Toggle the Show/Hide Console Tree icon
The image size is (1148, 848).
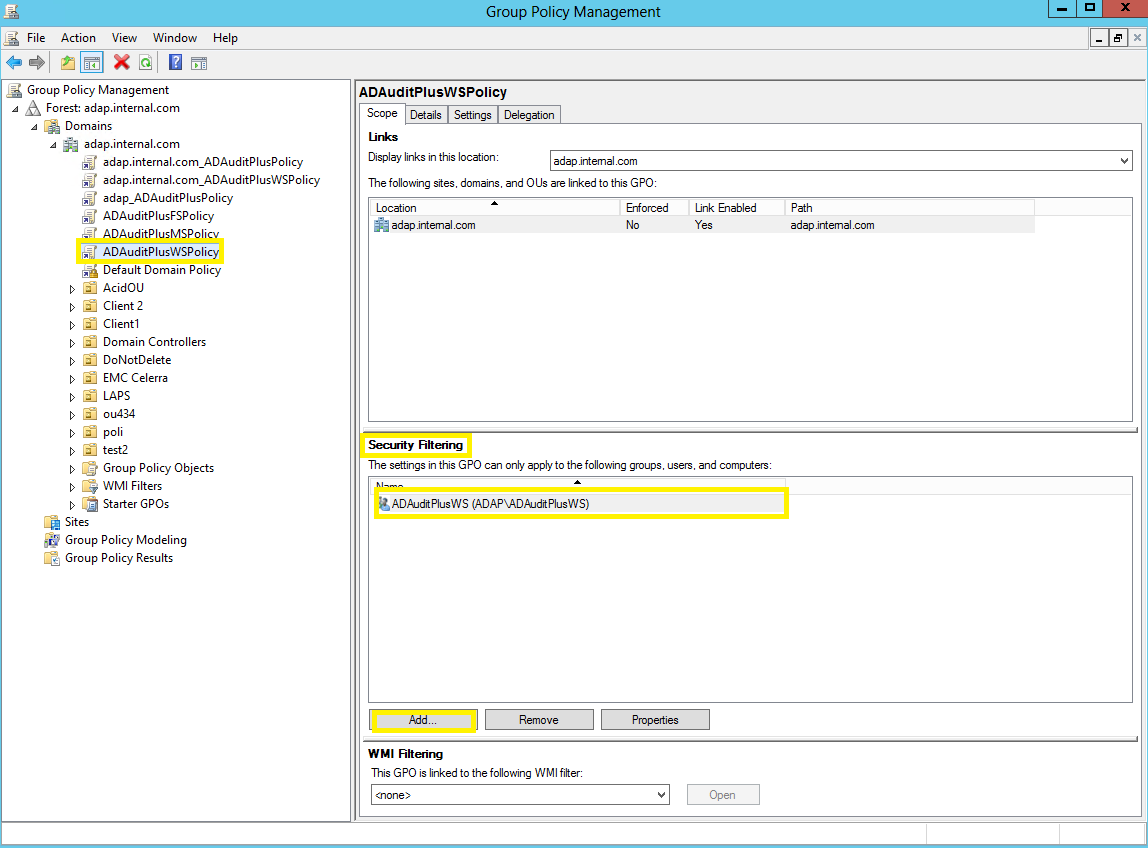92,63
